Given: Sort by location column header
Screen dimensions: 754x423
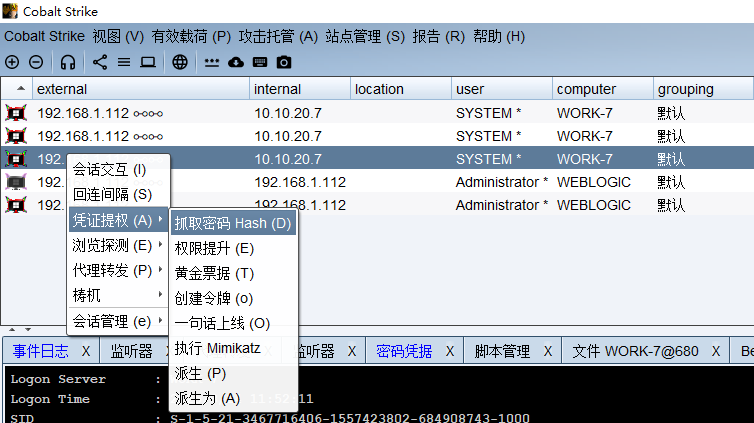Looking at the screenshot, I should (401, 89).
